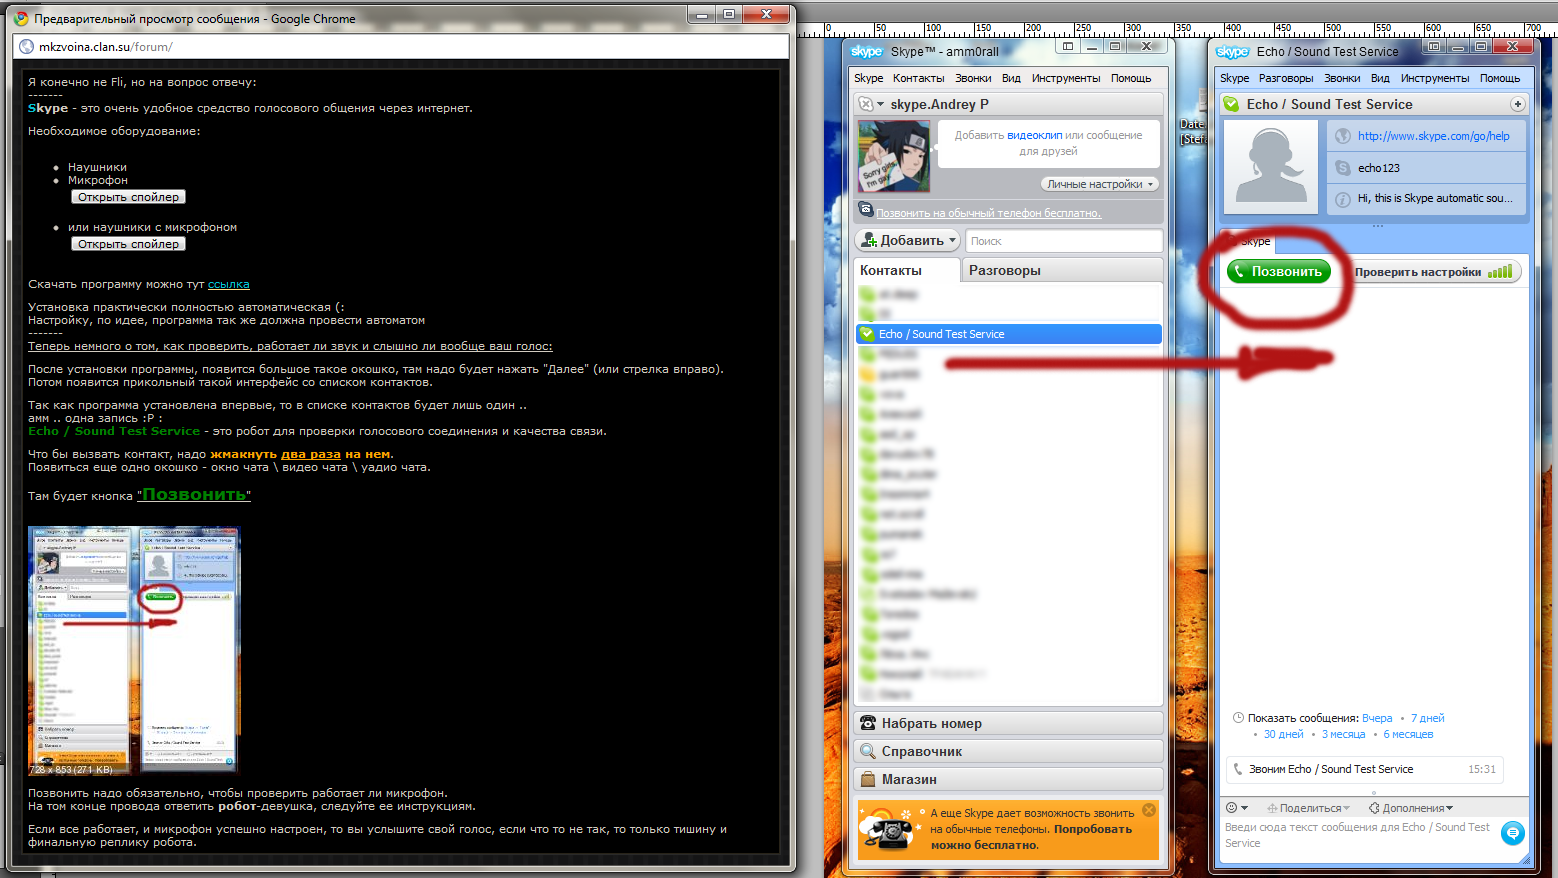Viewport: 1558px width, 878px height.
Task: Switch to the 'Контакты' tab
Action: coord(907,270)
